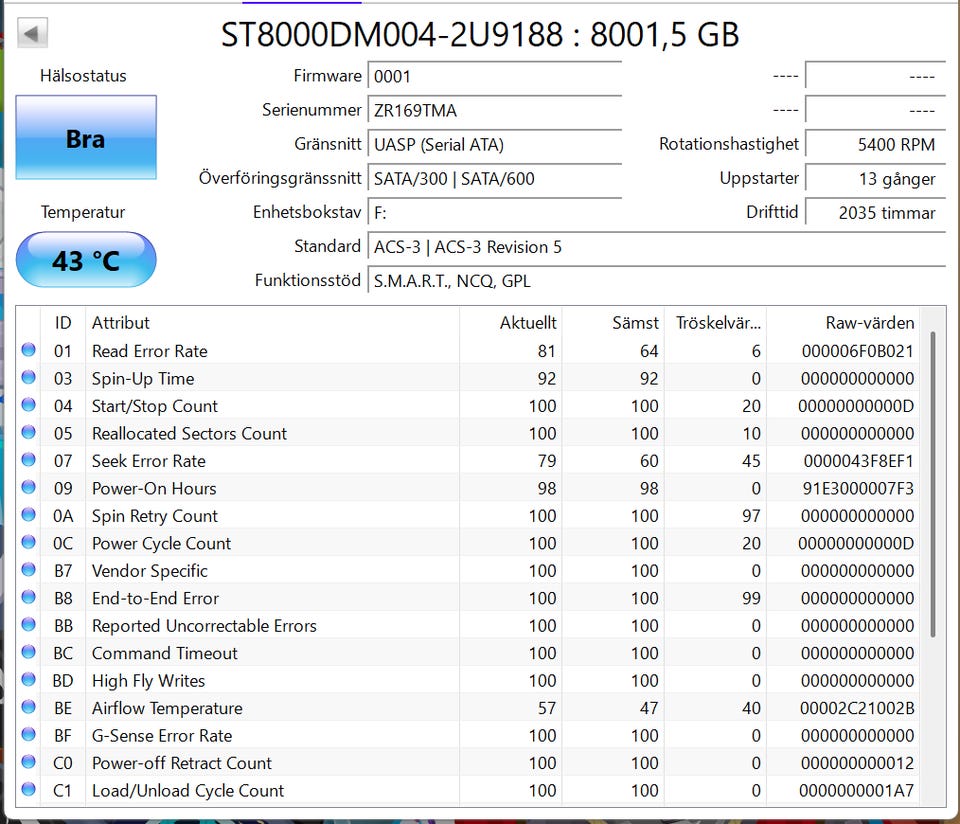The height and width of the screenshot is (824, 960).
Task: Click the Attribut column header
Action: click(x=121, y=323)
